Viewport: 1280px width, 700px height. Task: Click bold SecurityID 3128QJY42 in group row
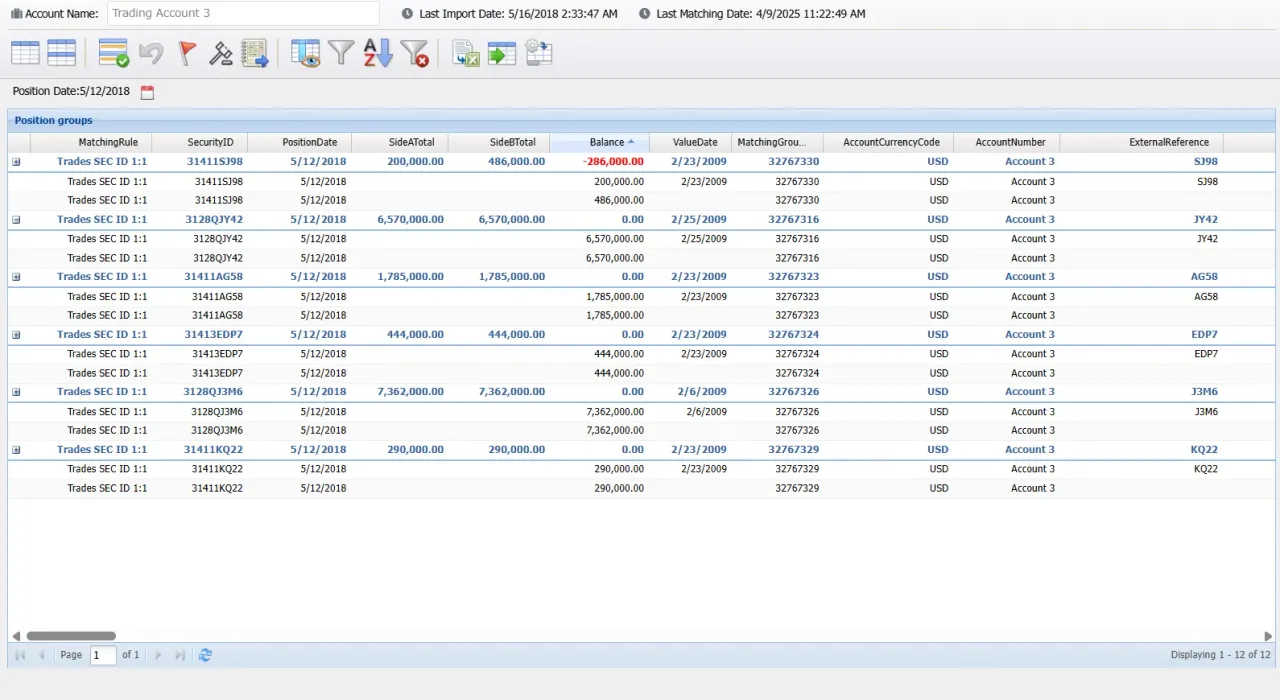click(214, 220)
